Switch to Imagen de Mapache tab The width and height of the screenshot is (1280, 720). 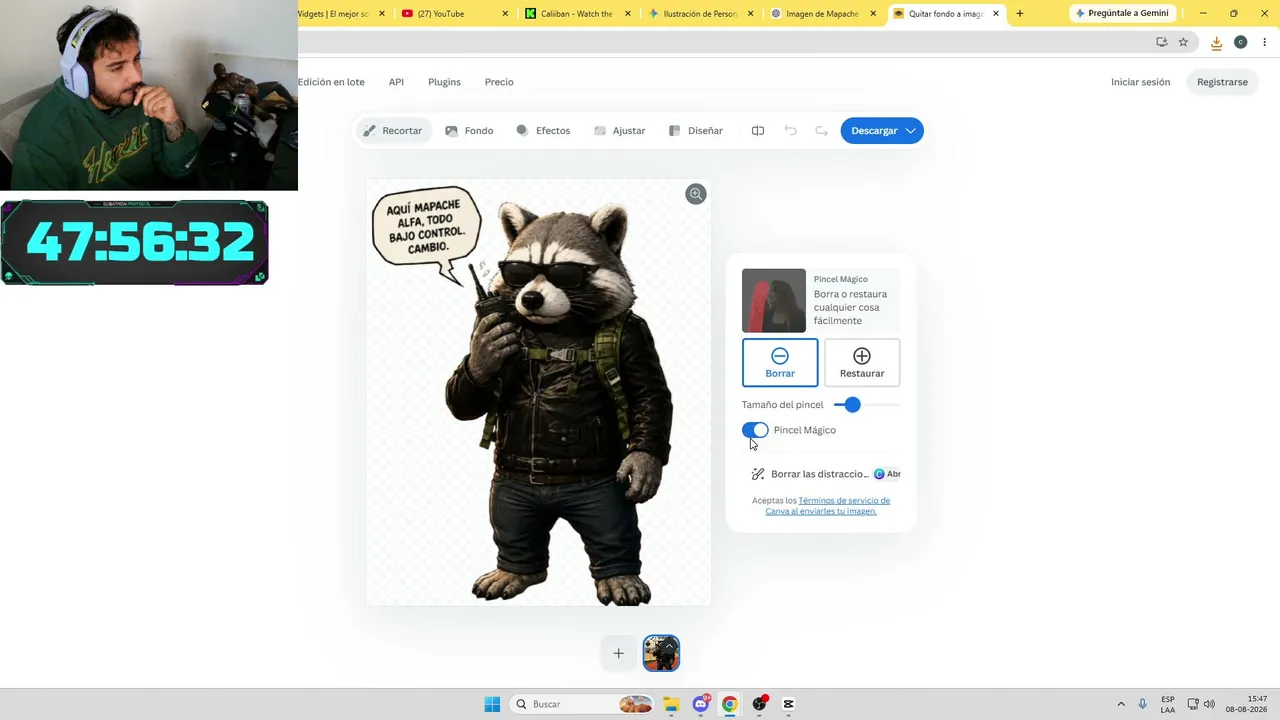click(x=824, y=14)
